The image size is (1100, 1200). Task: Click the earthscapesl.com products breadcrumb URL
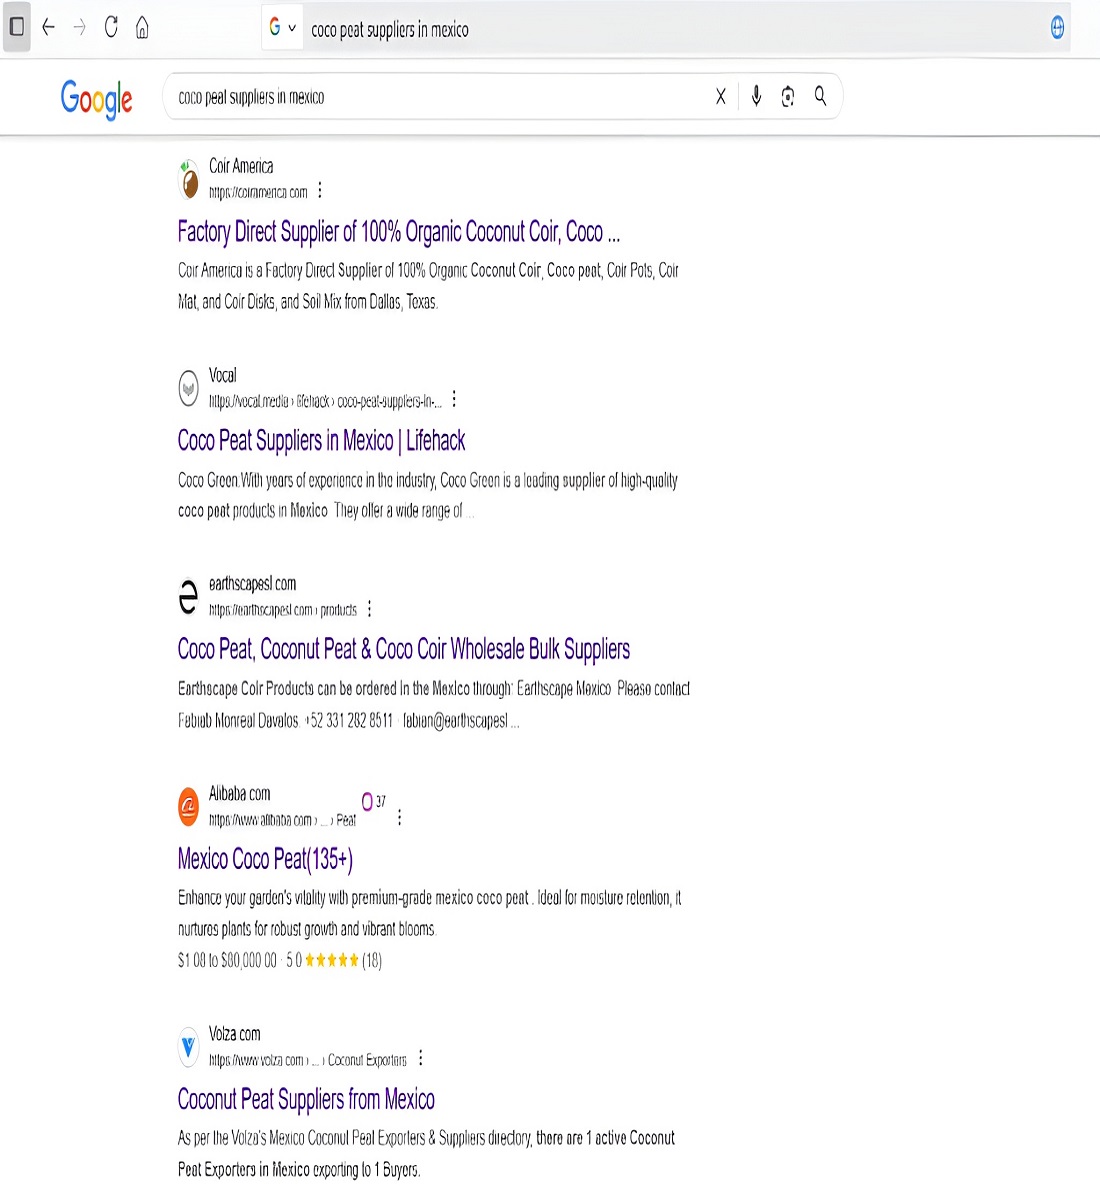click(x=283, y=609)
